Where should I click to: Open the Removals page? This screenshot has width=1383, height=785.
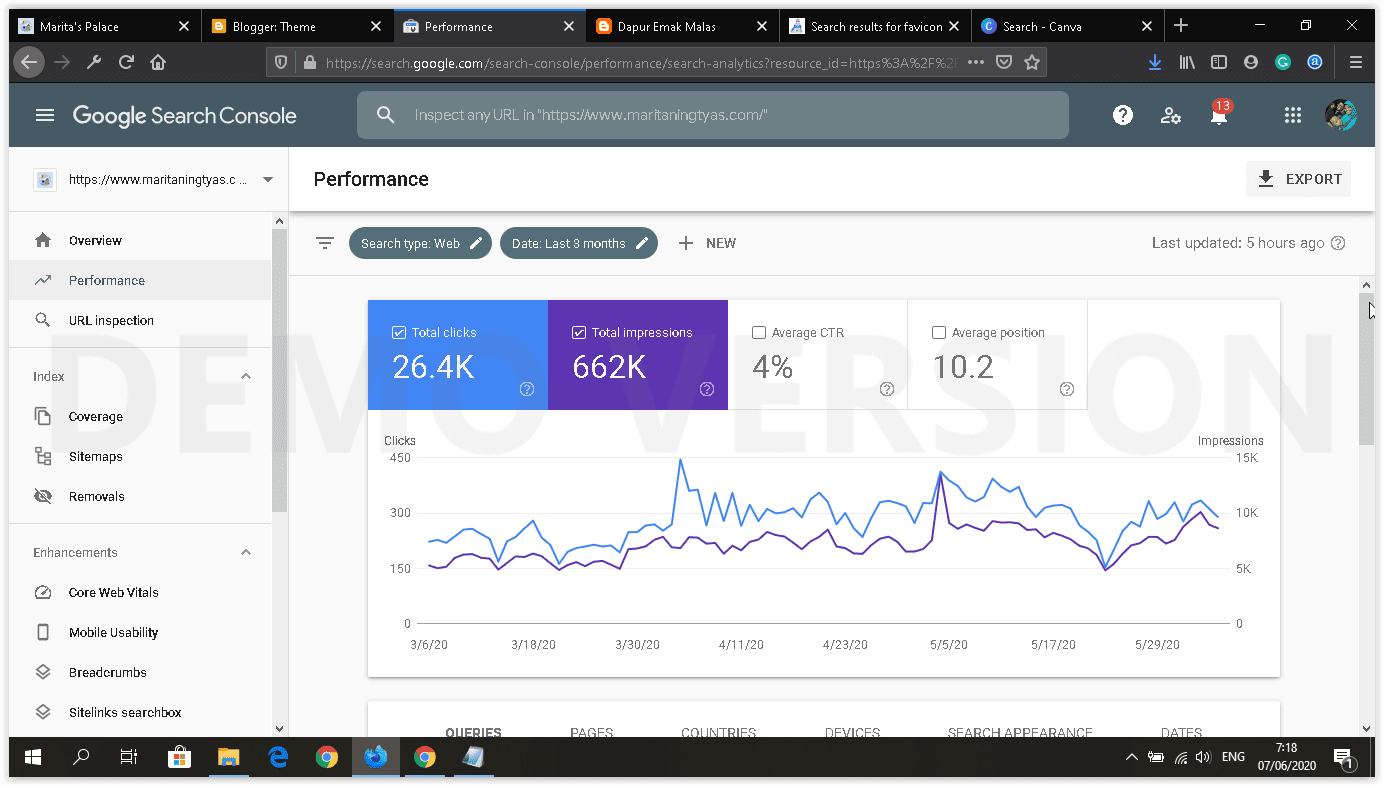(x=140, y=496)
